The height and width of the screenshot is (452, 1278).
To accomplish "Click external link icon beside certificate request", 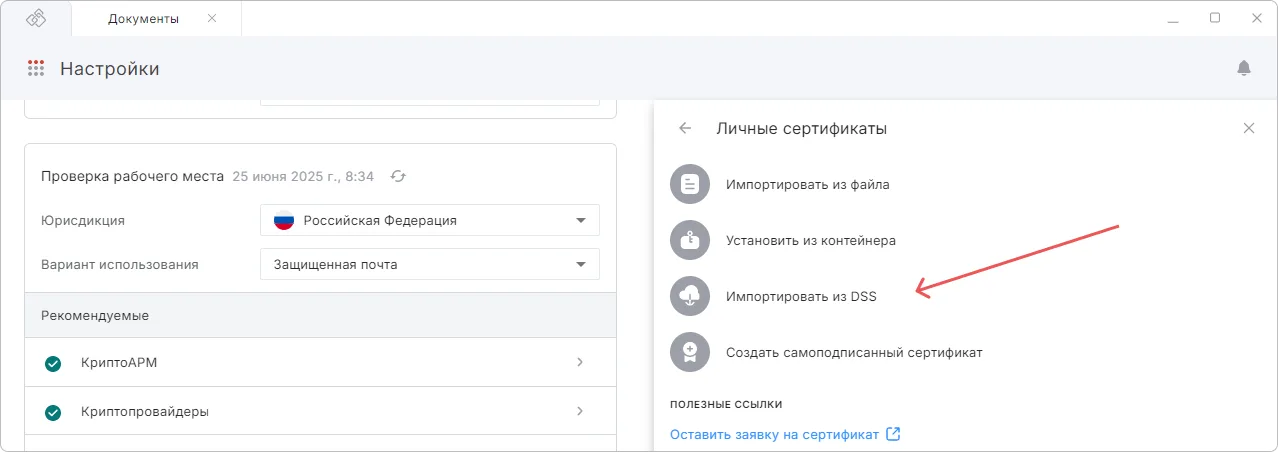I will (x=894, y=434).
